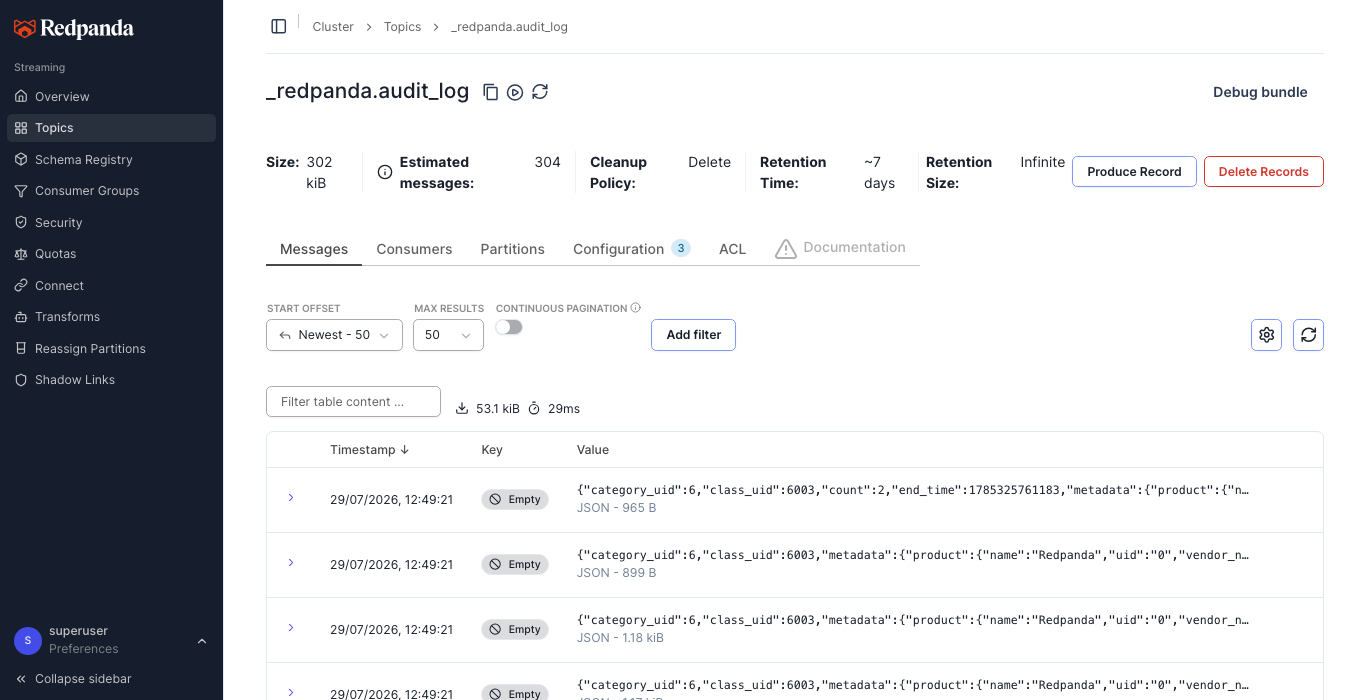Click Produce Record button

pyautogui.click(x=1134, y=172)
